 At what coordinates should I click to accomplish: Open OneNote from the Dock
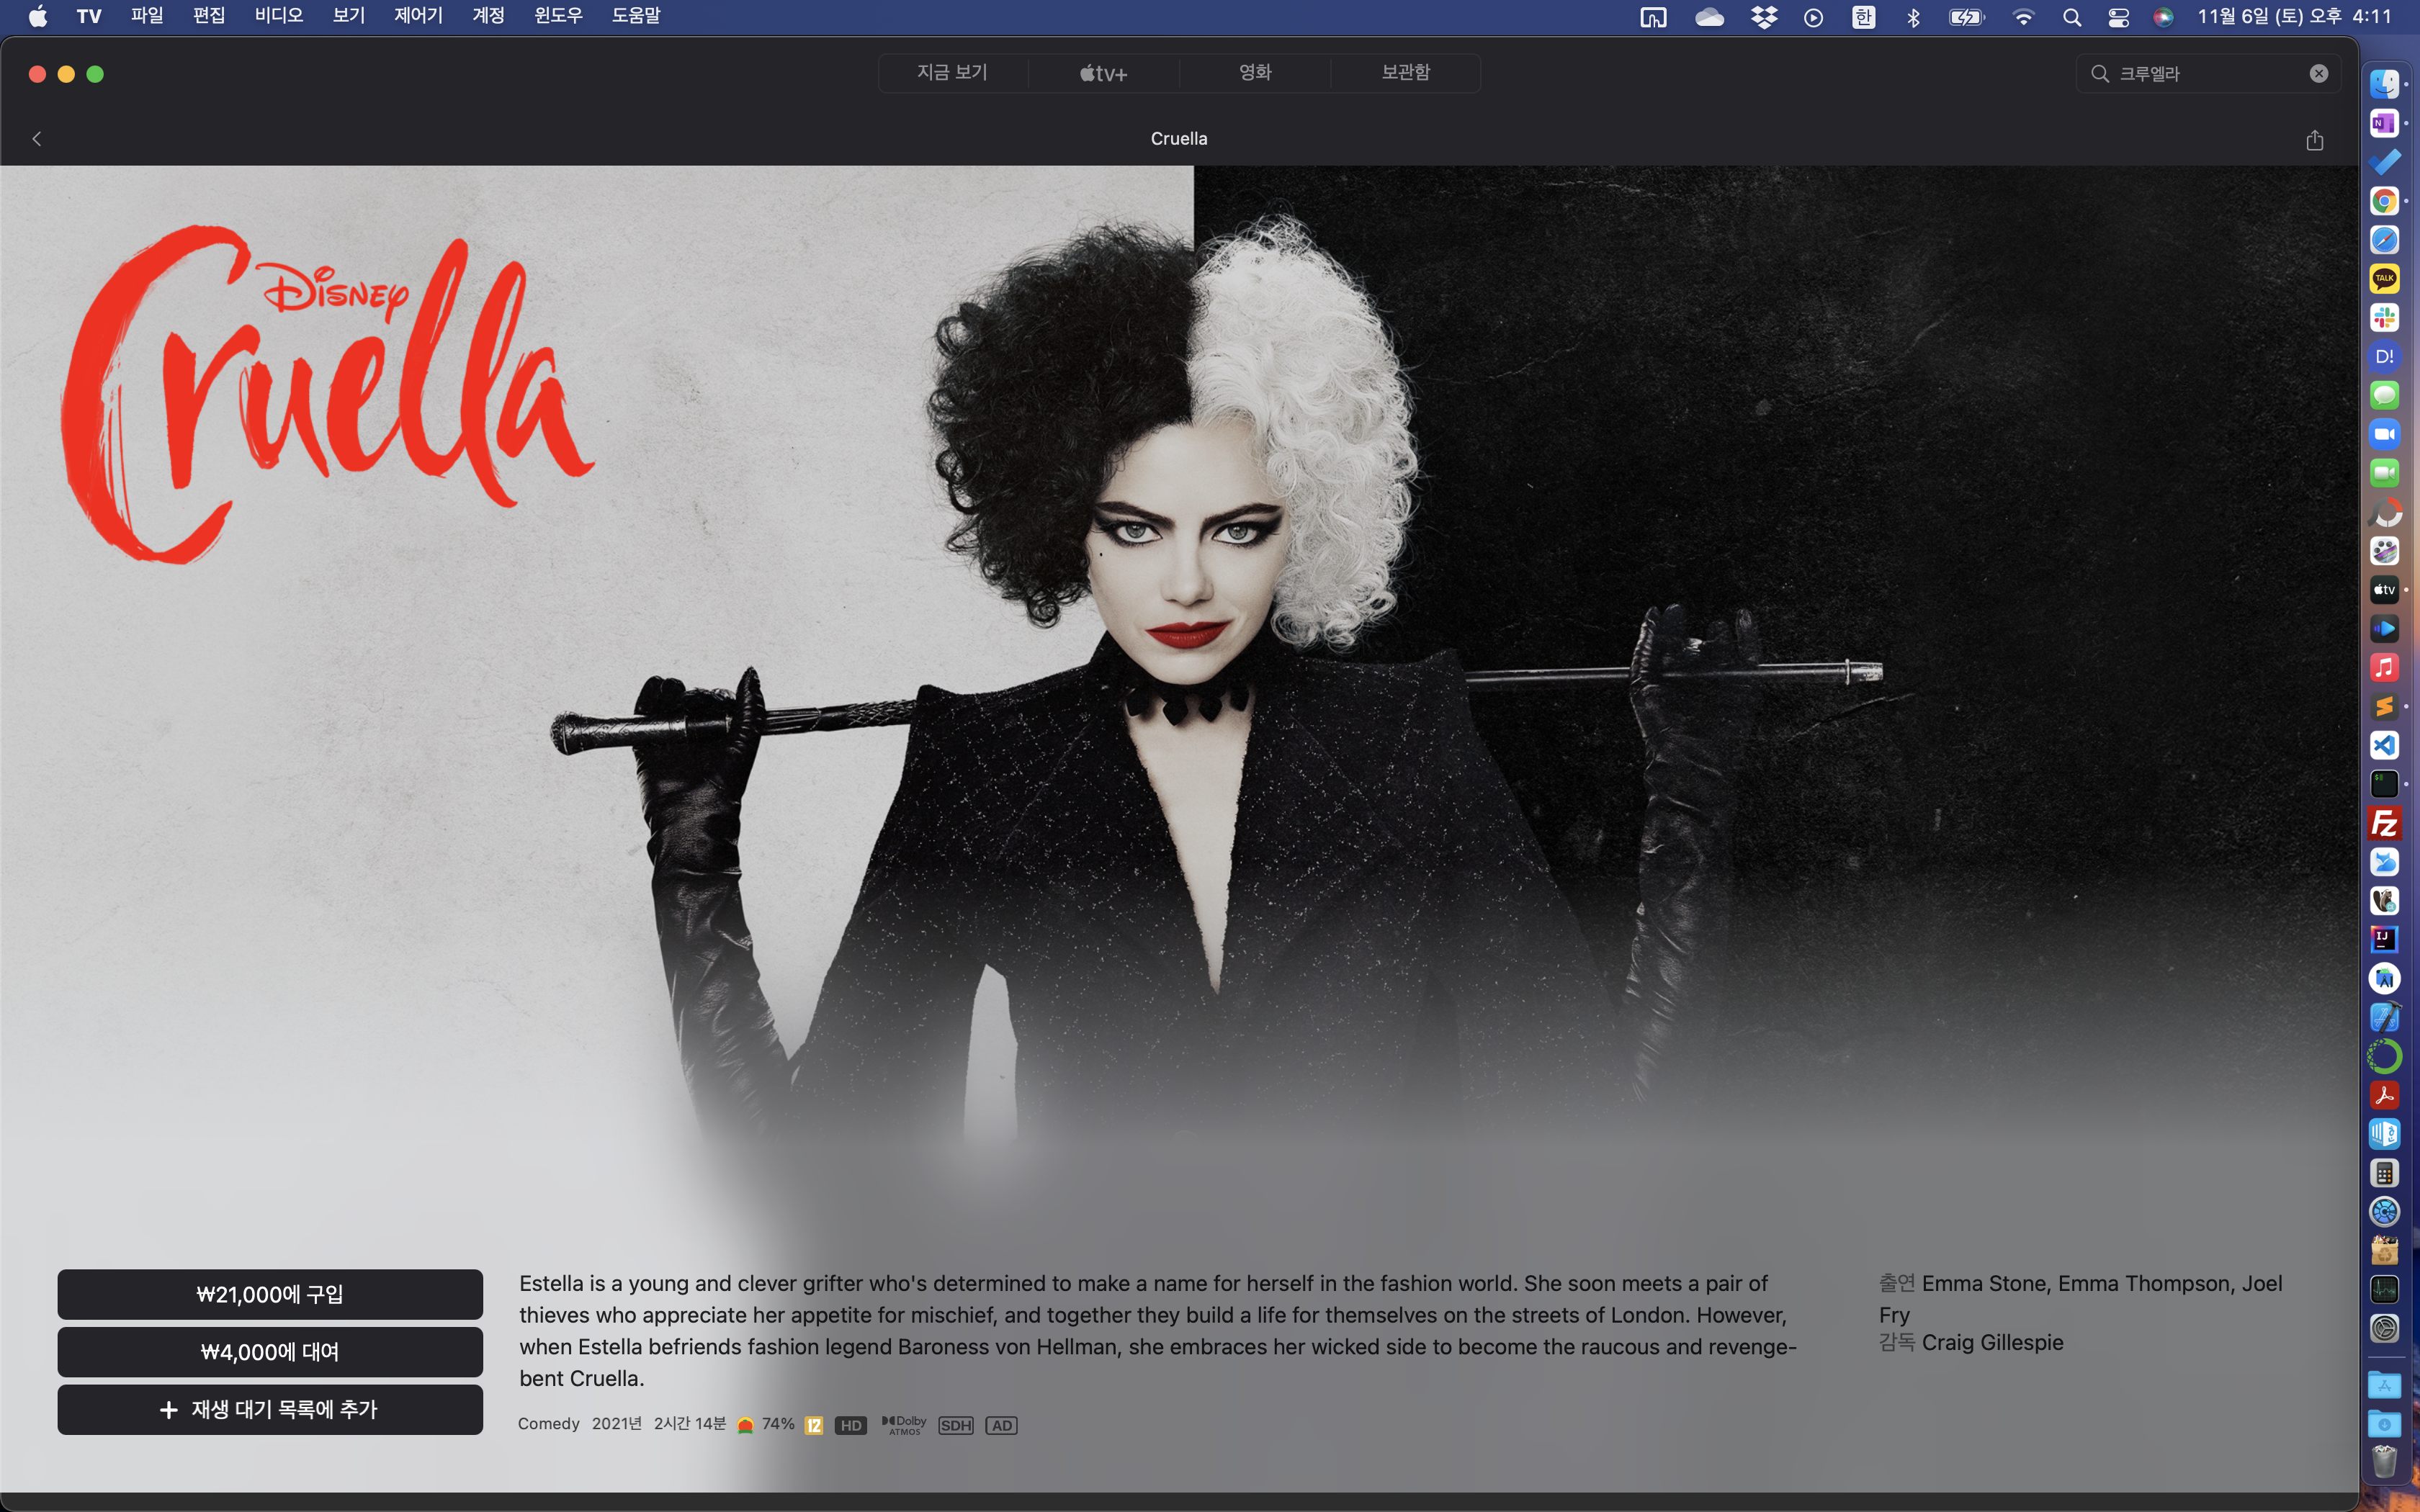click(2384, 124)
